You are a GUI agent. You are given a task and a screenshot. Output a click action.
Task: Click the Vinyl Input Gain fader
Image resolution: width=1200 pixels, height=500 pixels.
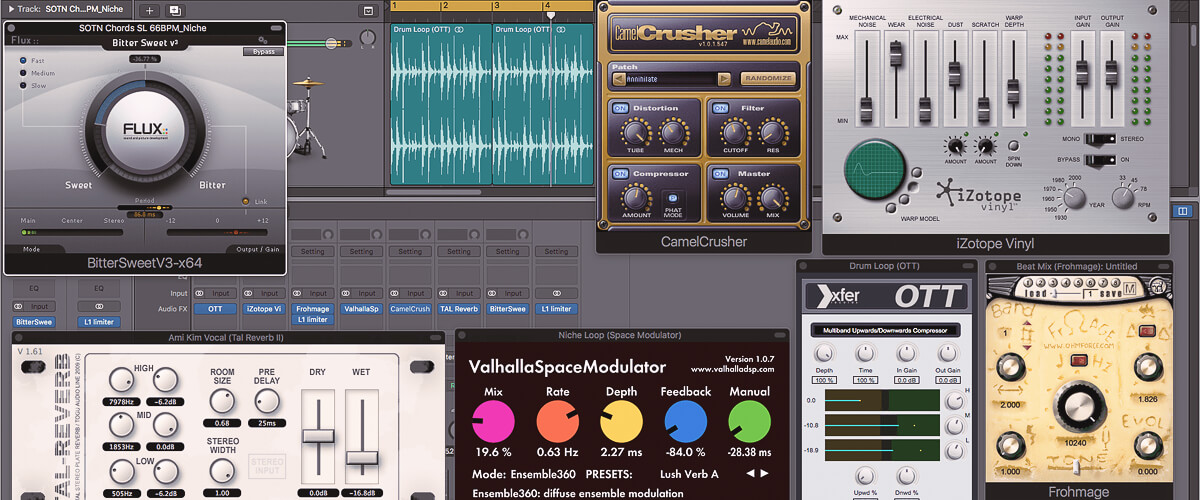coord(1081,74)
